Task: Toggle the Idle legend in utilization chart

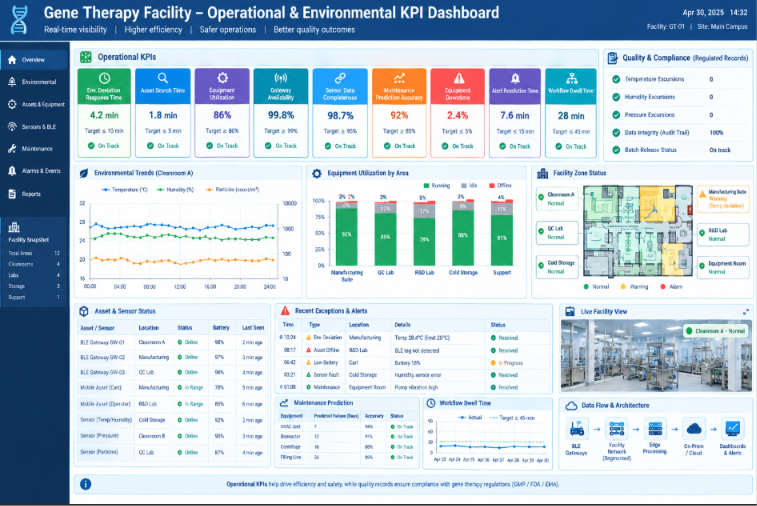Action: click(469, 185)
